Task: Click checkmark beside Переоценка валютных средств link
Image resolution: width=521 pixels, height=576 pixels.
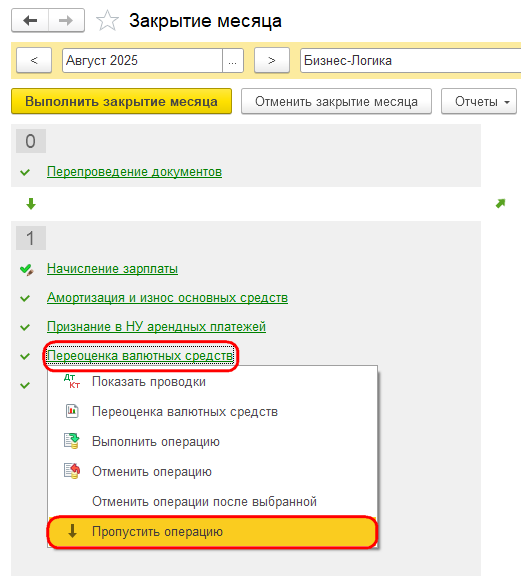Action: pos(25,356)
